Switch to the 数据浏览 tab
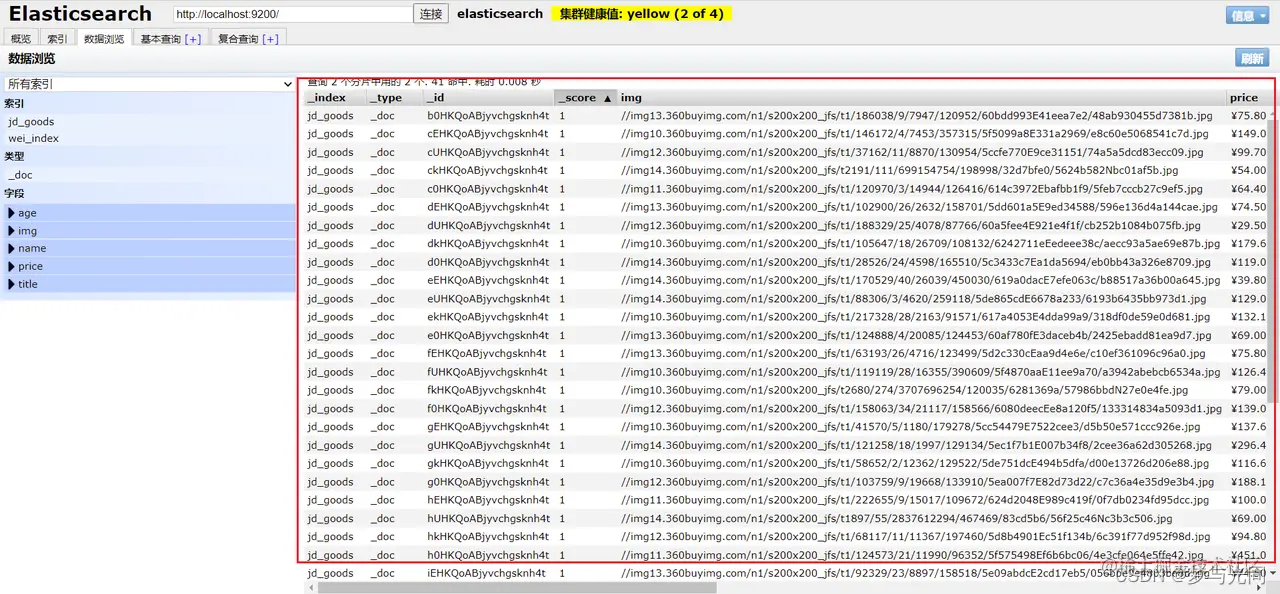Viewport: 1280px width, 594px height. point(103,39)
